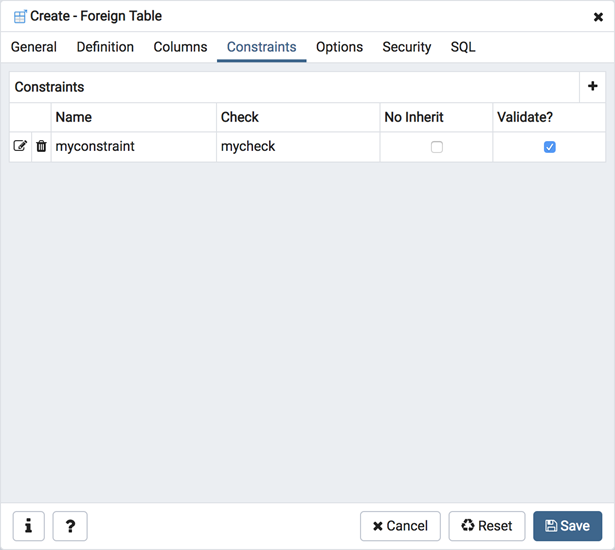Click the mycheck cell in Check column
The width and height of the screenshot is (615, 550).
point(297,147)
